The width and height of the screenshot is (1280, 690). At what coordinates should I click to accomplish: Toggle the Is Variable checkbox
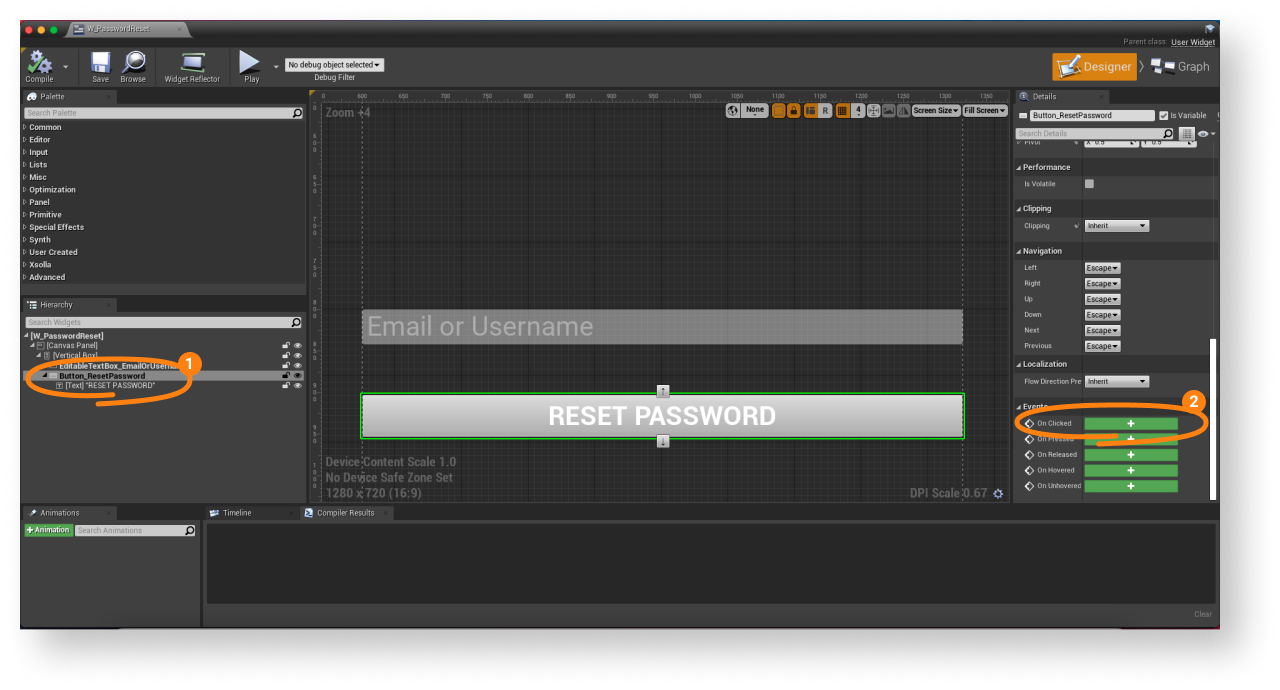click(x=1163, y=116)
